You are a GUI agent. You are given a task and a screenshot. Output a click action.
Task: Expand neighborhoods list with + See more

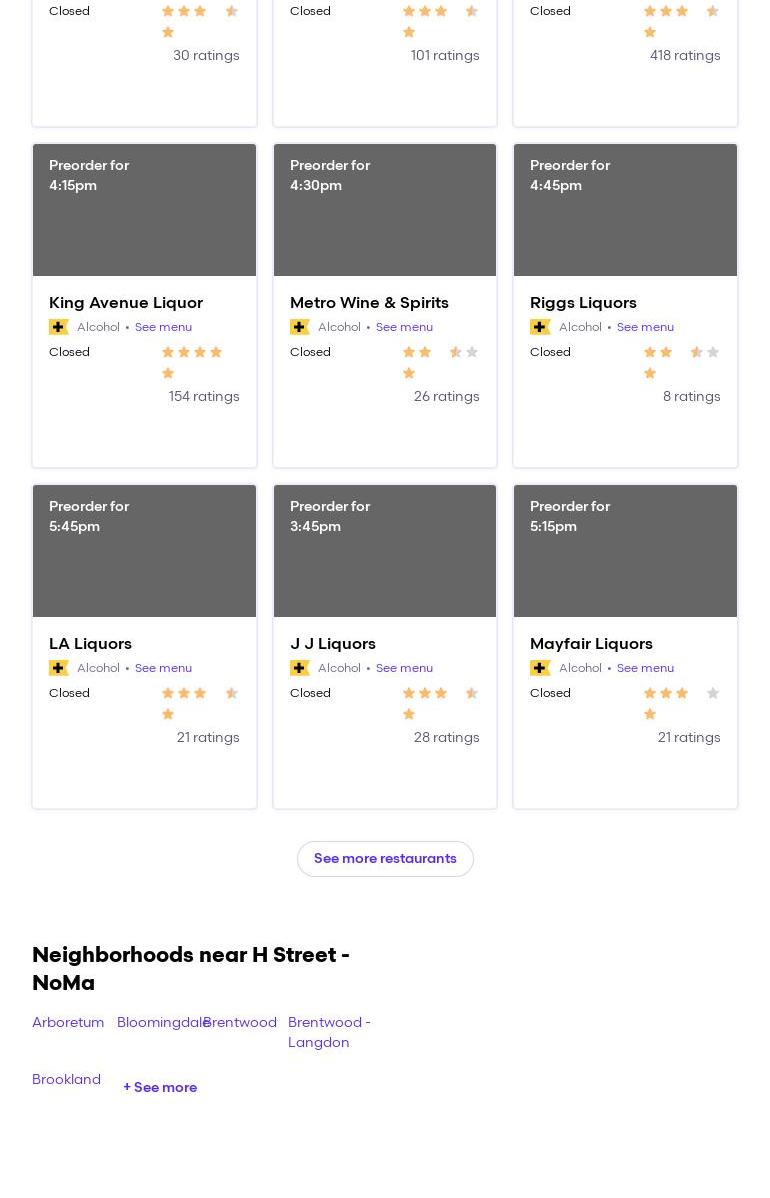(x=160, y=1087)
